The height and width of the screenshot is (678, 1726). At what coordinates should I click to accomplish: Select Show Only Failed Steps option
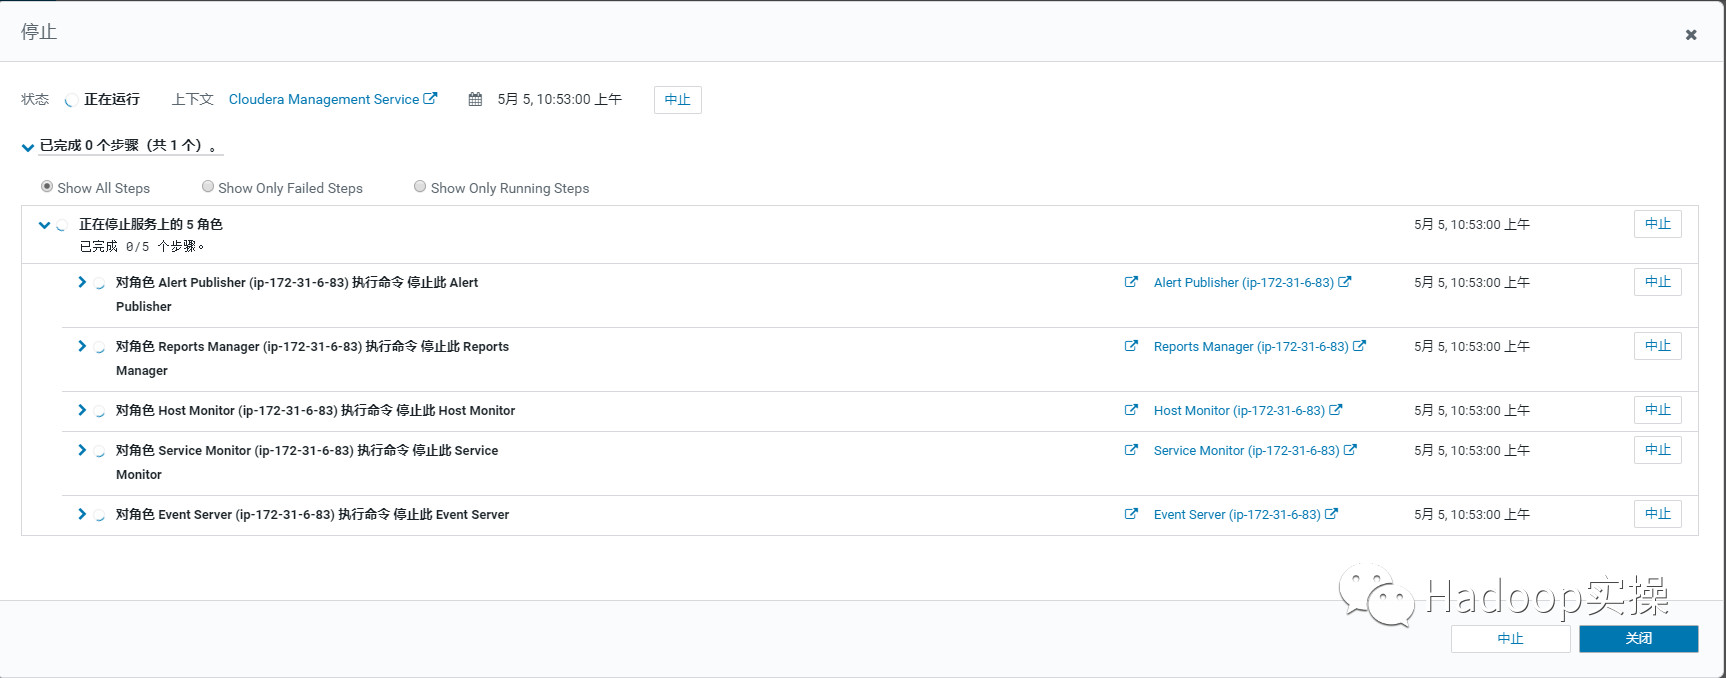208,187
